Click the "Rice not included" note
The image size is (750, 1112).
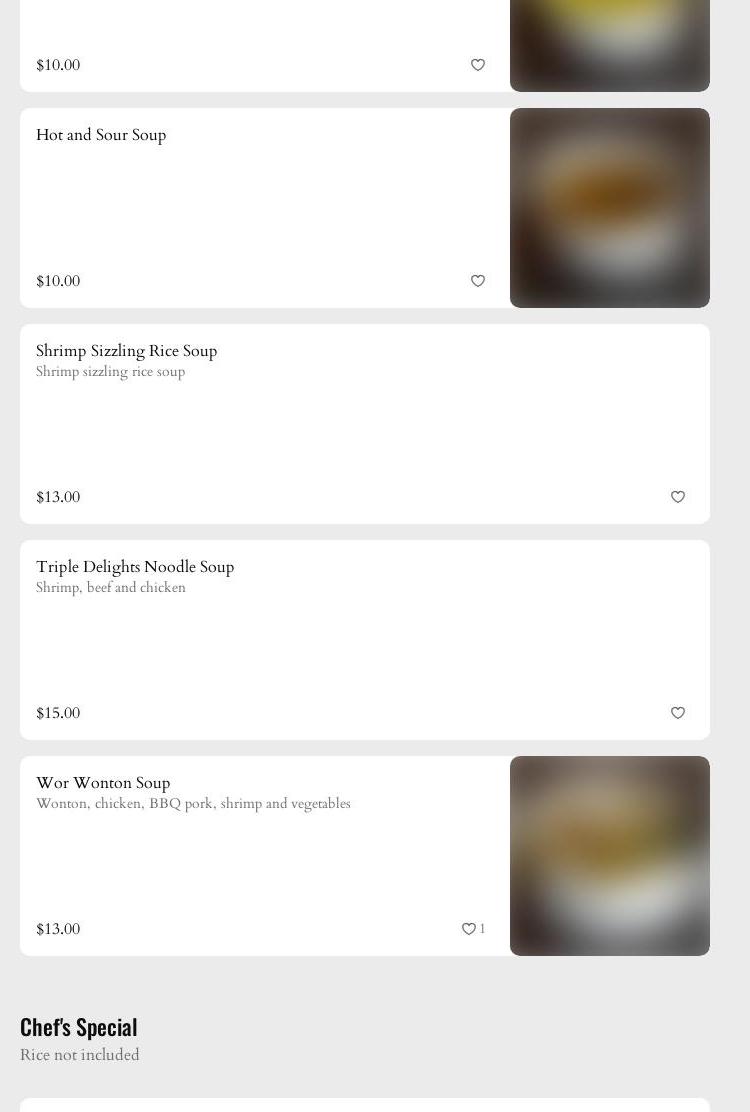click(x=80, y=1055)
